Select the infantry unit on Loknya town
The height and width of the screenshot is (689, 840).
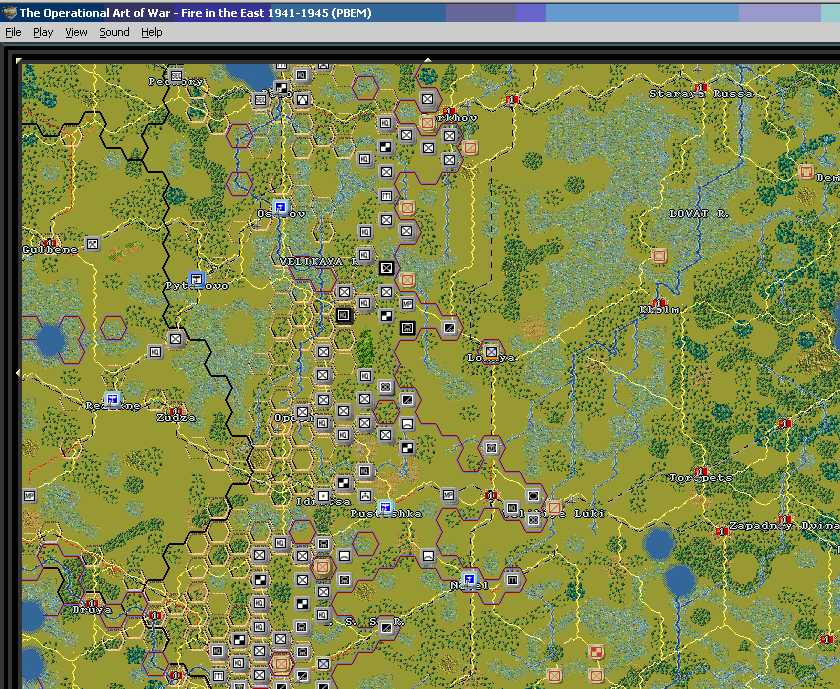tap(491, 351)
